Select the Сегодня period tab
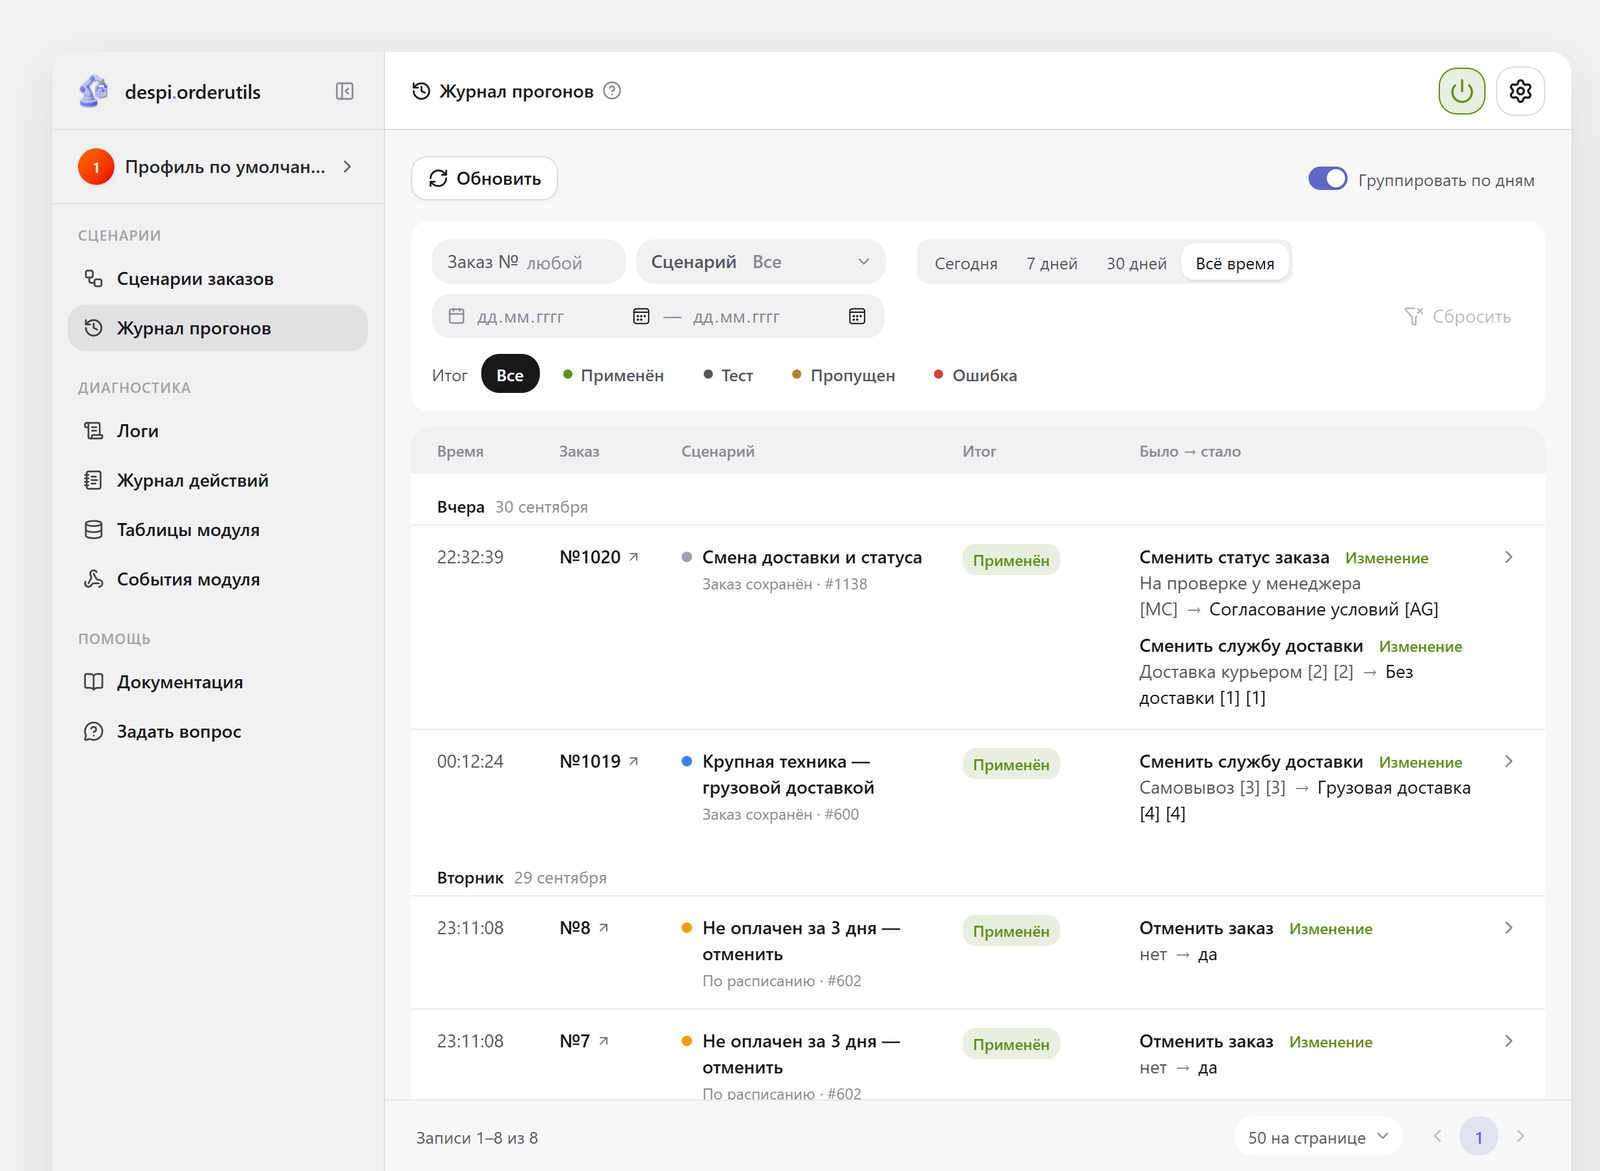The image size is (1600, 1171). click(966, 263)
